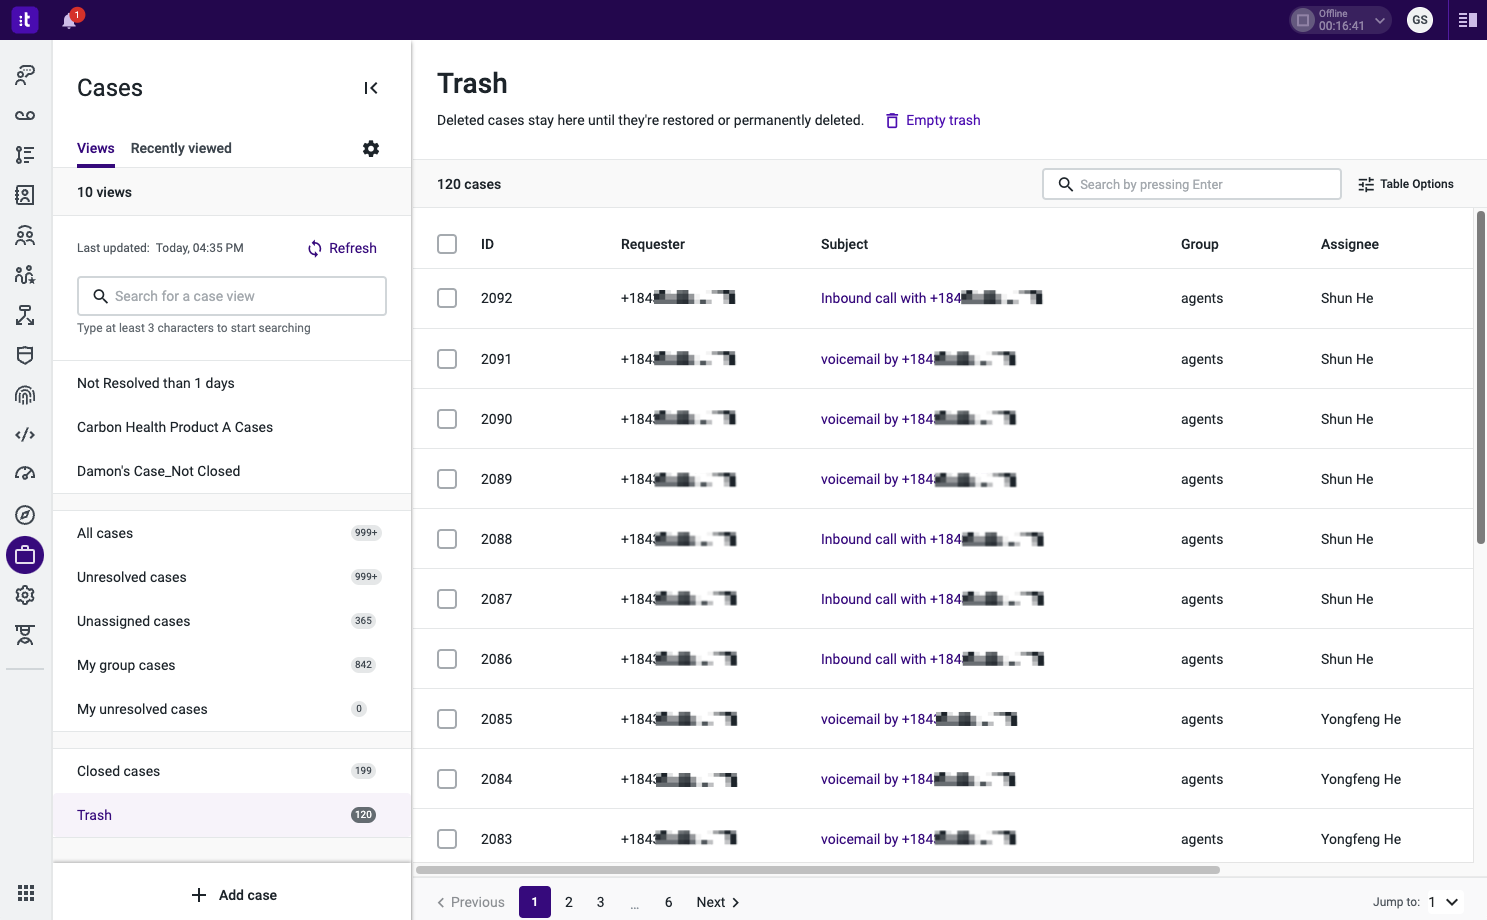The width and height of the screenshot is (1487, 920).
Task: Go to page 2
Action: pos(569,902)
